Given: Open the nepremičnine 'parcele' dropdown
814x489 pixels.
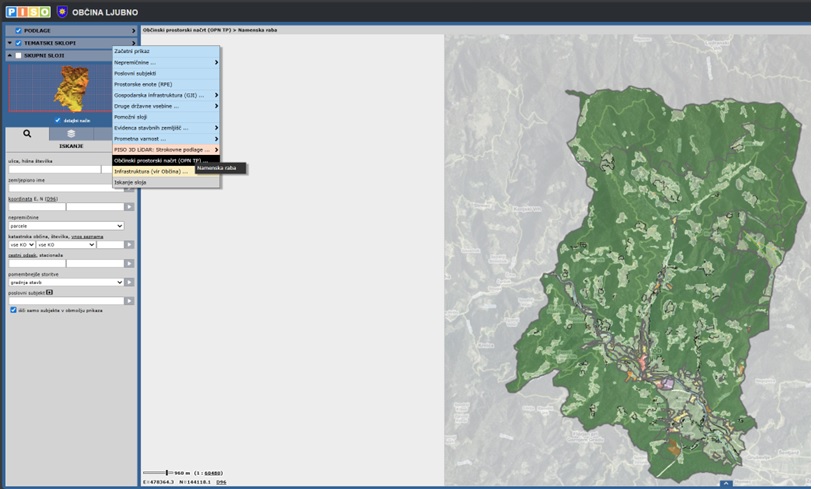Looking at the screenshot, I should pos(65,226).
